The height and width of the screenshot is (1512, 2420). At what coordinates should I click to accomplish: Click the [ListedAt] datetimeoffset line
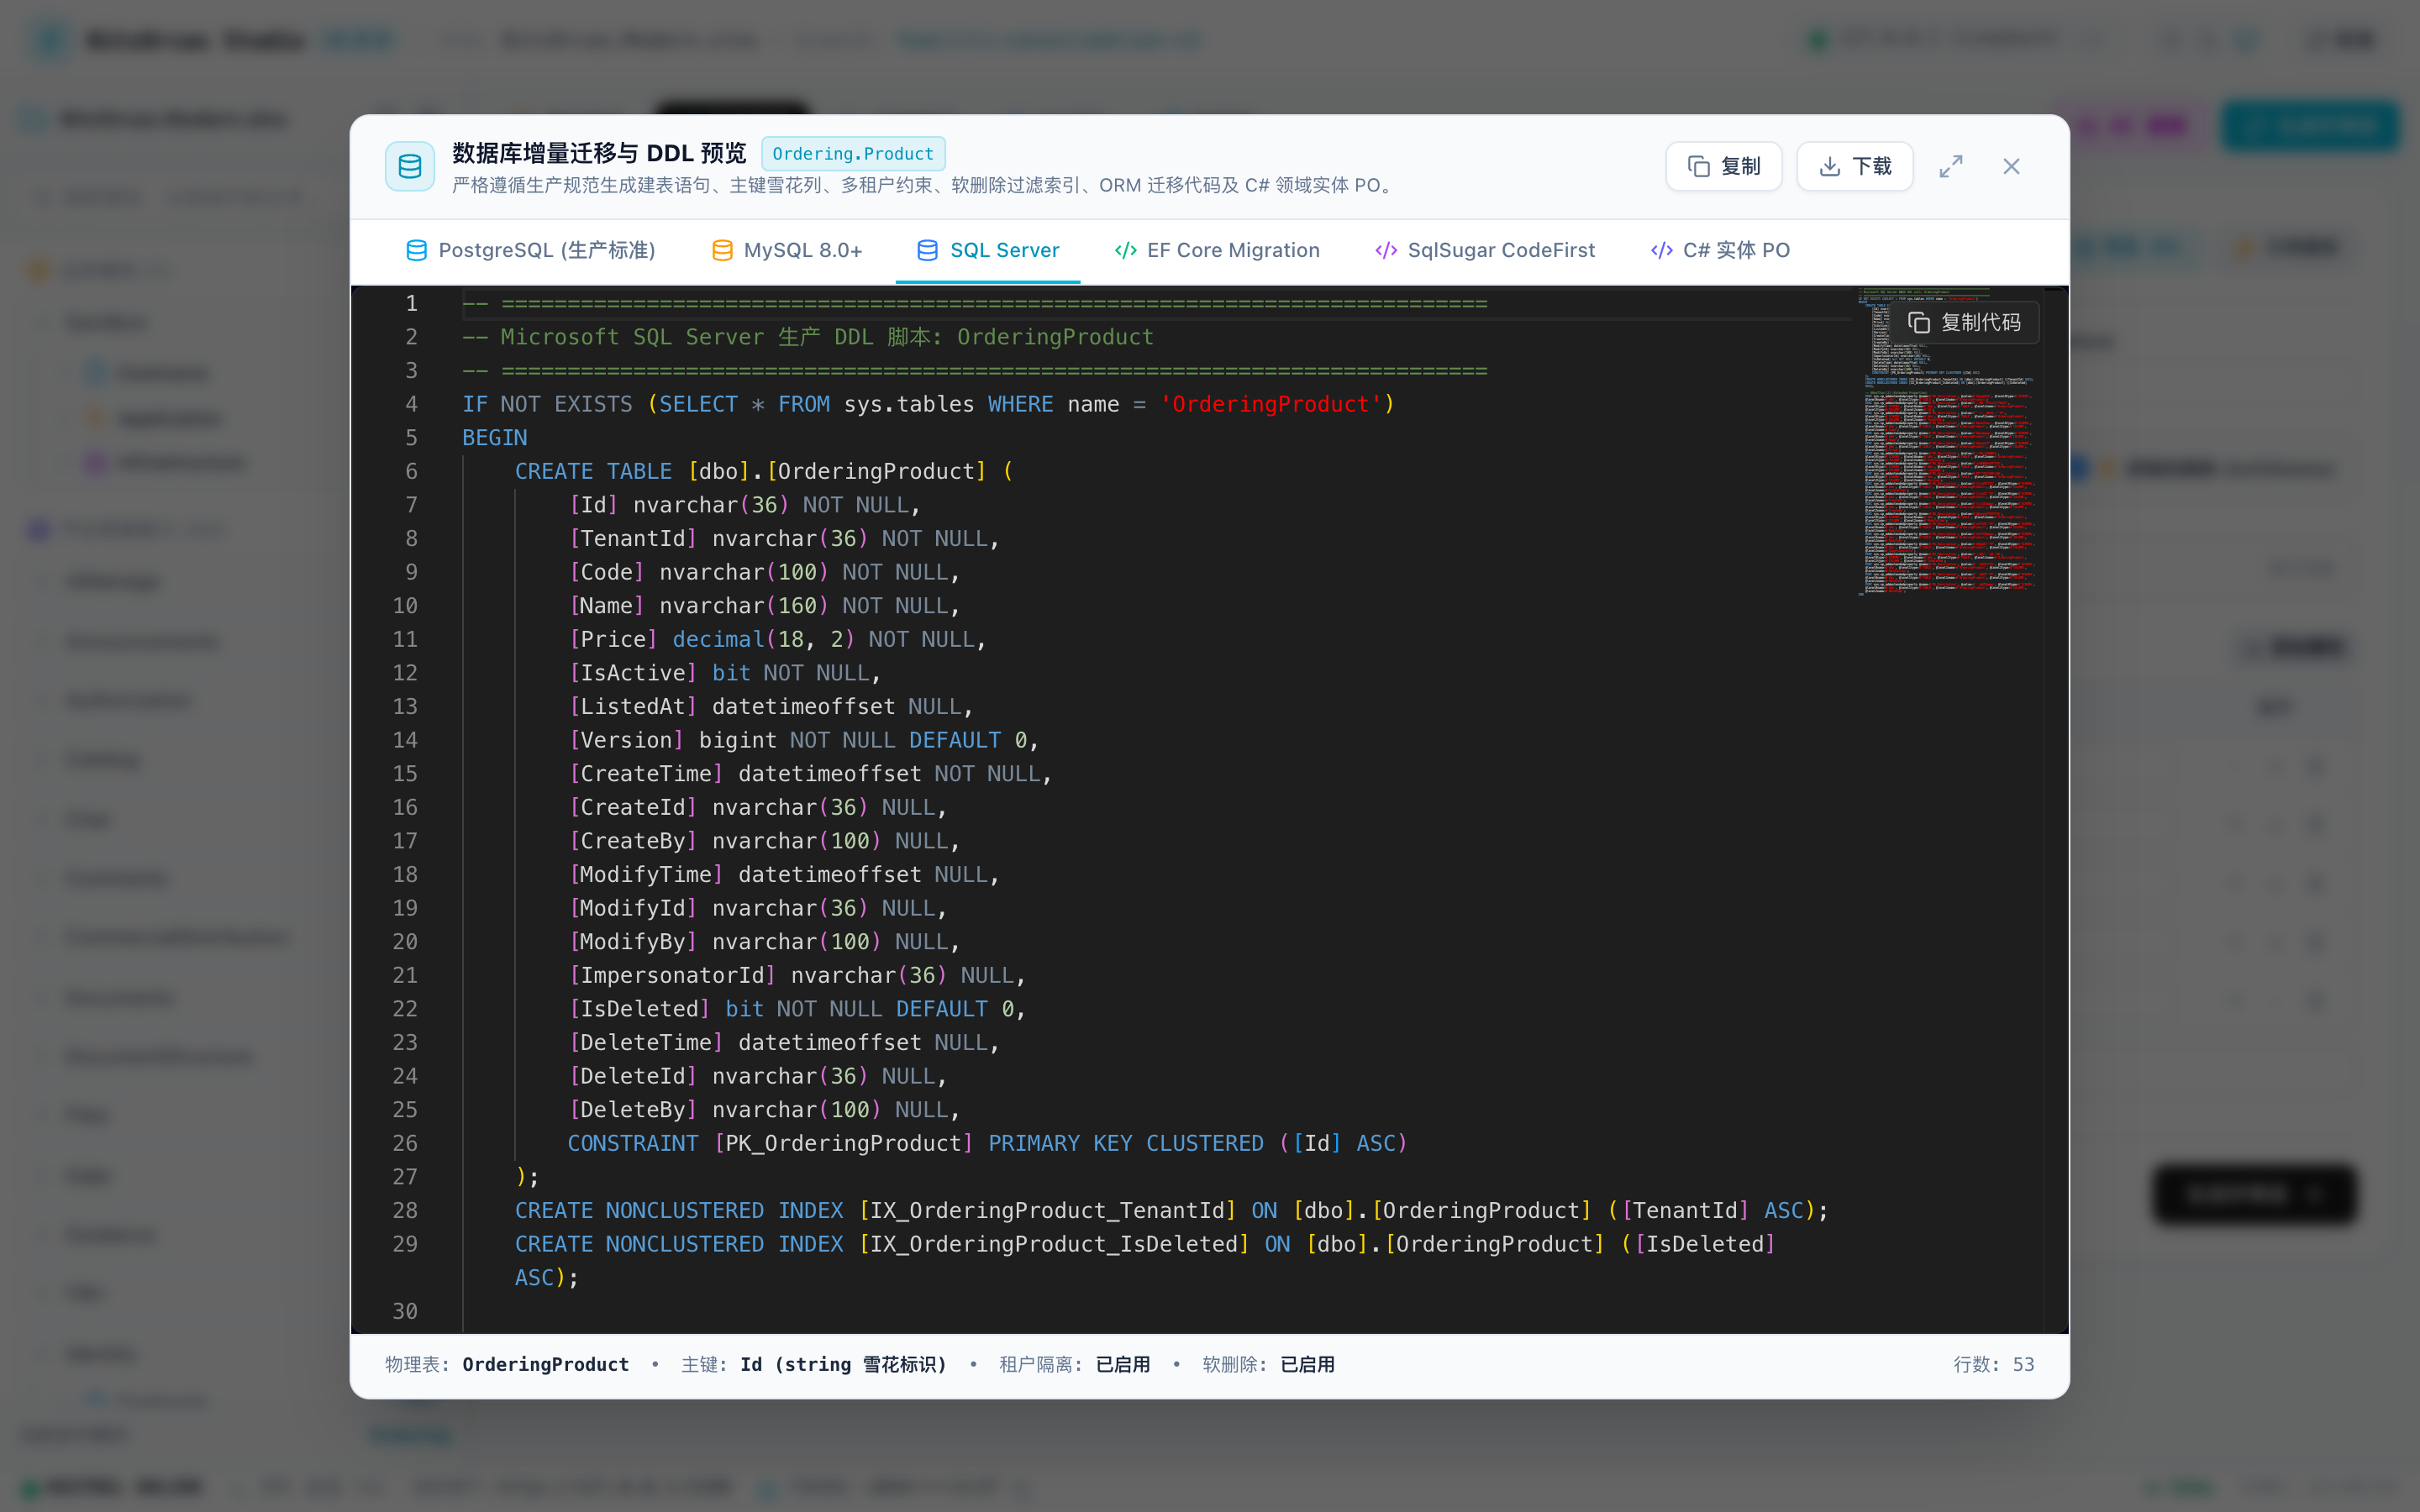[x=771, y=707]
